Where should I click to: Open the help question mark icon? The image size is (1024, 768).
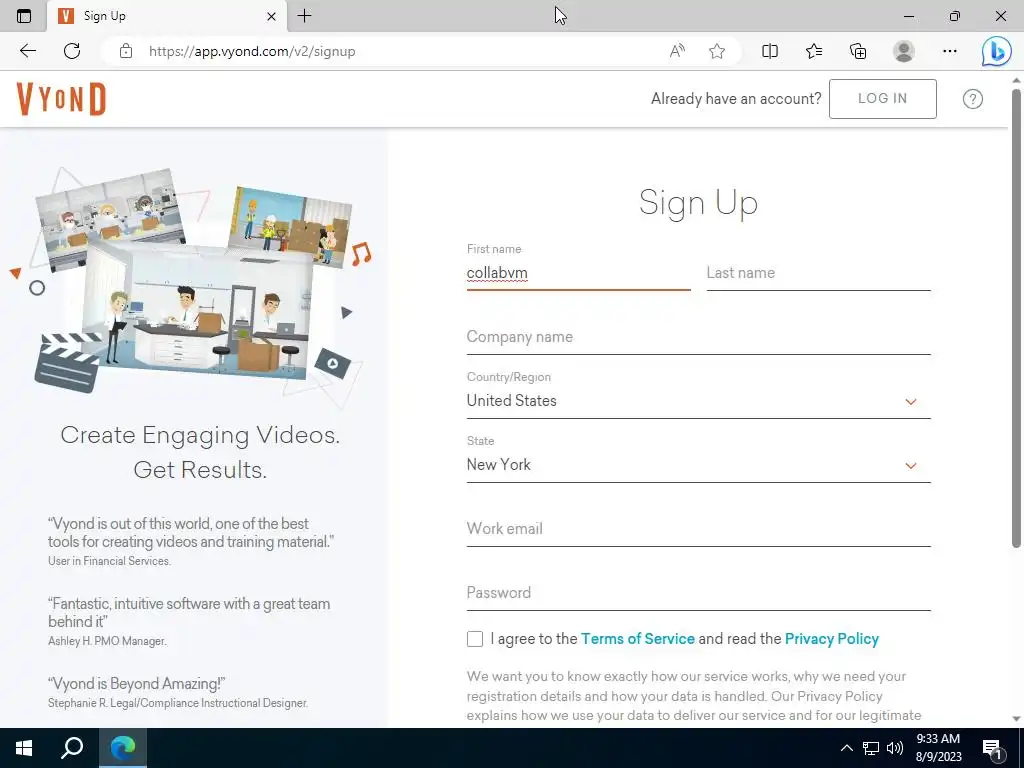pyautogui.click(x=972, y=99)
